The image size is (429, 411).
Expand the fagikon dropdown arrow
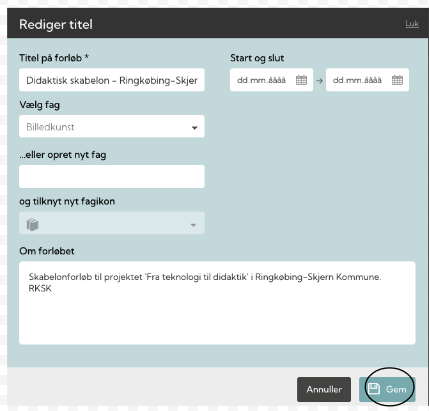tap(193, 225)
